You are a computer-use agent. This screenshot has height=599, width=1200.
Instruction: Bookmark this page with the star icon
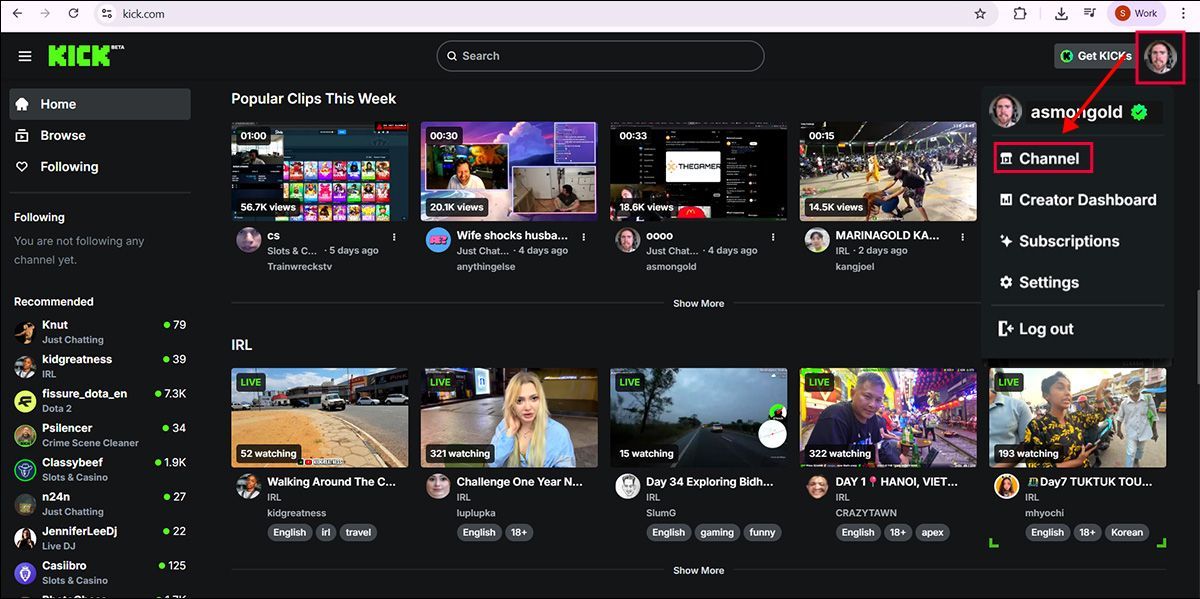(x=980, y=14)
